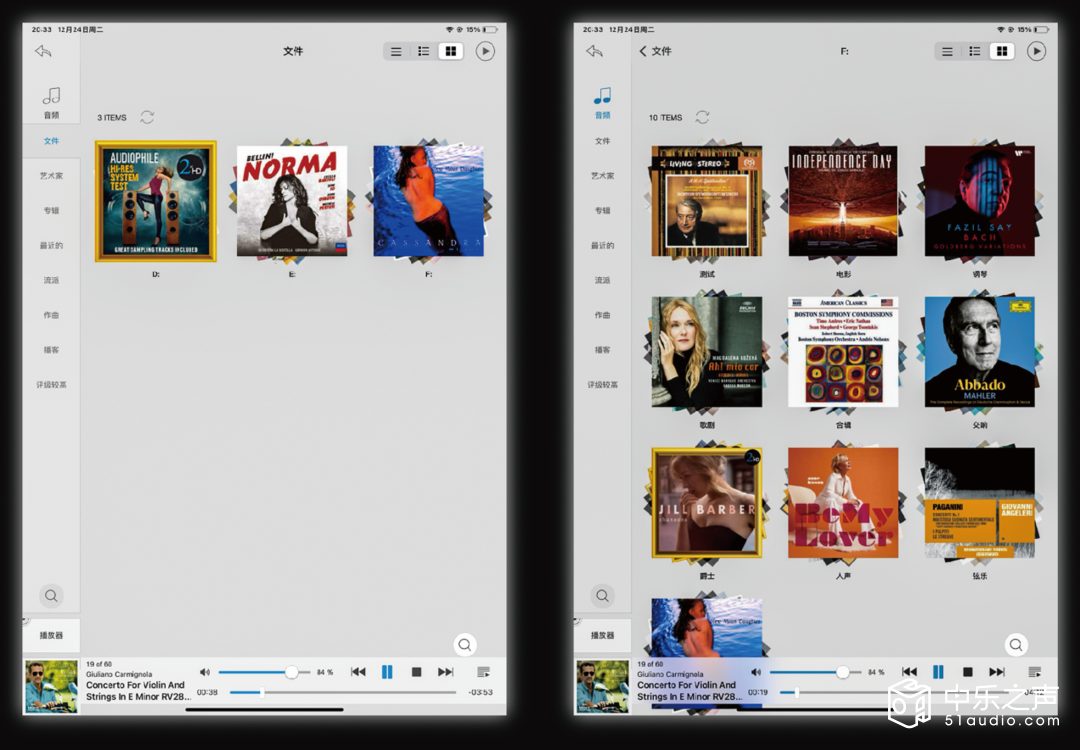Open play queue icon in left player
1080x750 pixels.
[x=484, y=671]
